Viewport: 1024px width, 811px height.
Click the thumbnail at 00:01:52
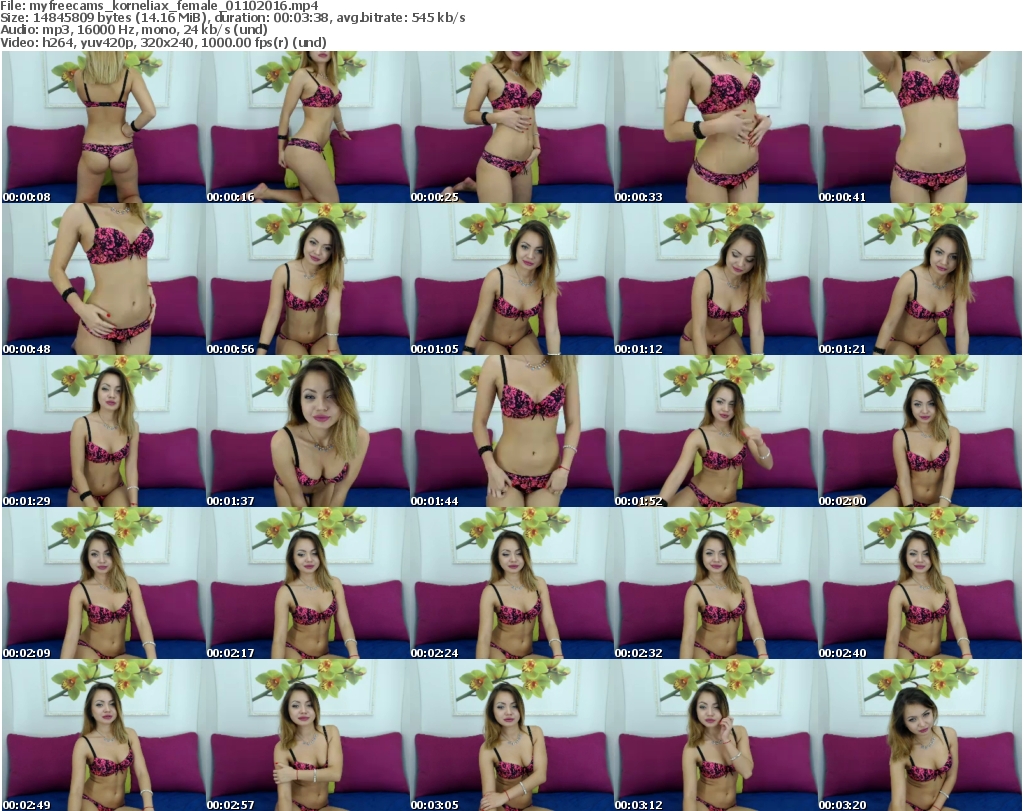[716, 431]
